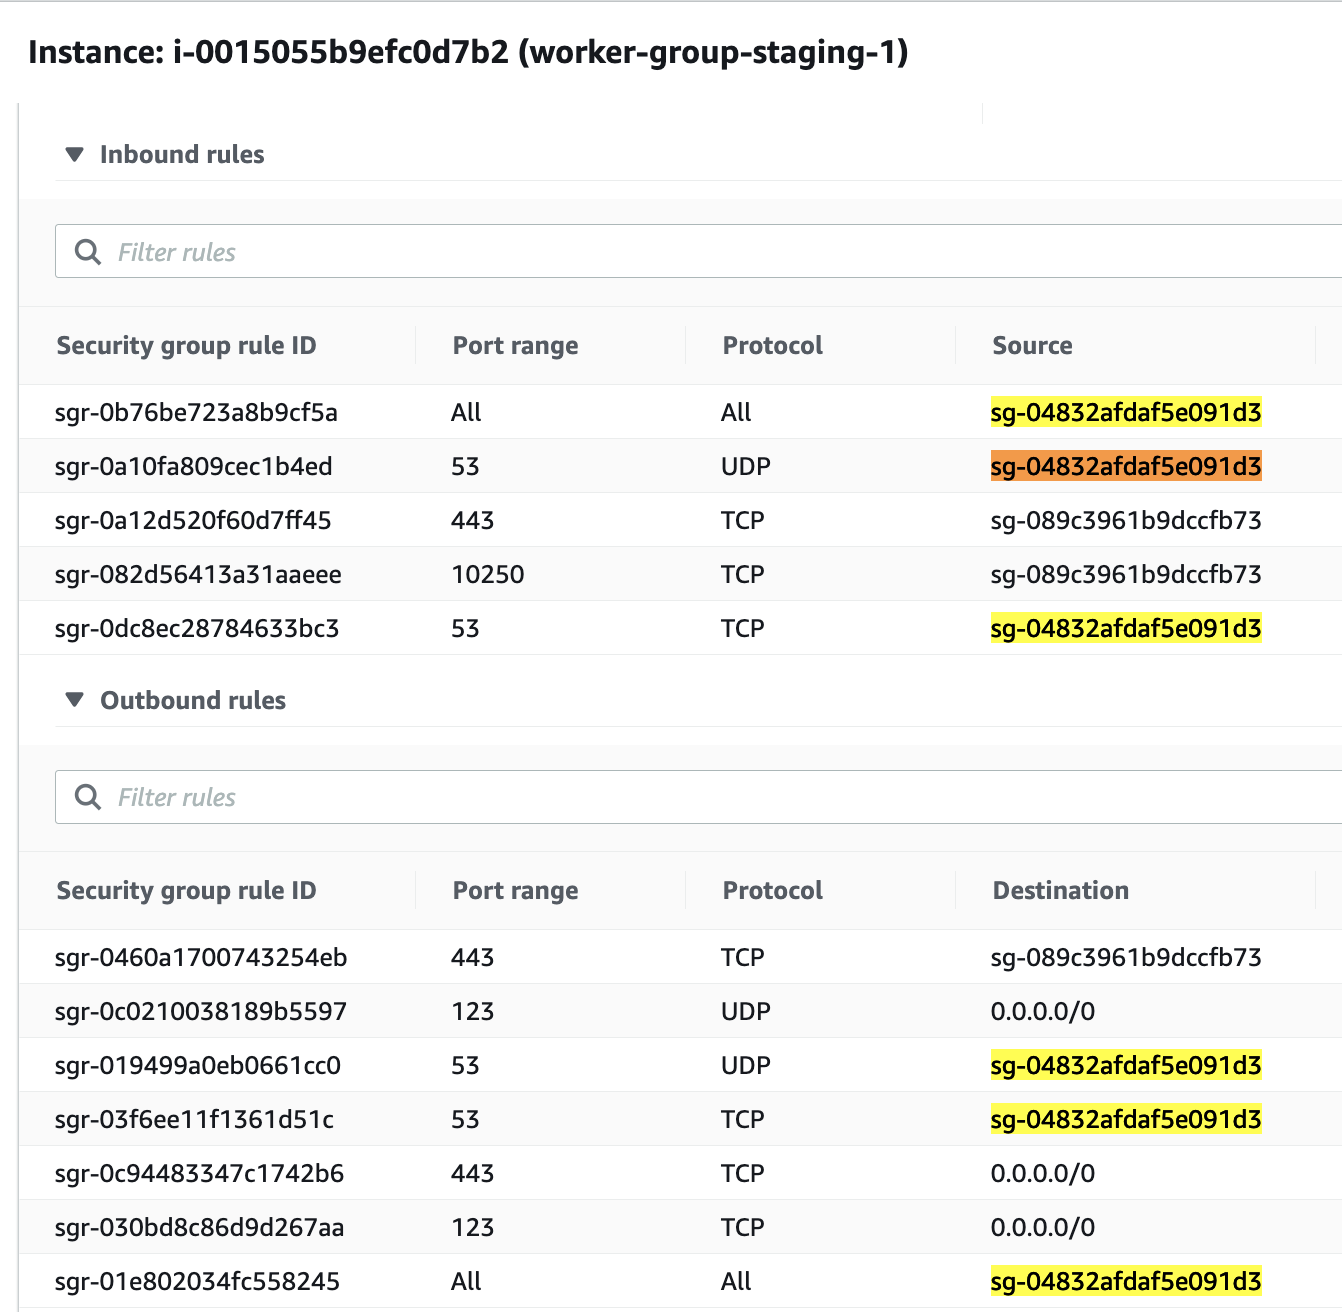The image size is (1342, 1312).
Task: Open destination link sg-089c3961b9dccfb73 for rule sgr-0460a1700743254eb
Action: point(1126,957)
